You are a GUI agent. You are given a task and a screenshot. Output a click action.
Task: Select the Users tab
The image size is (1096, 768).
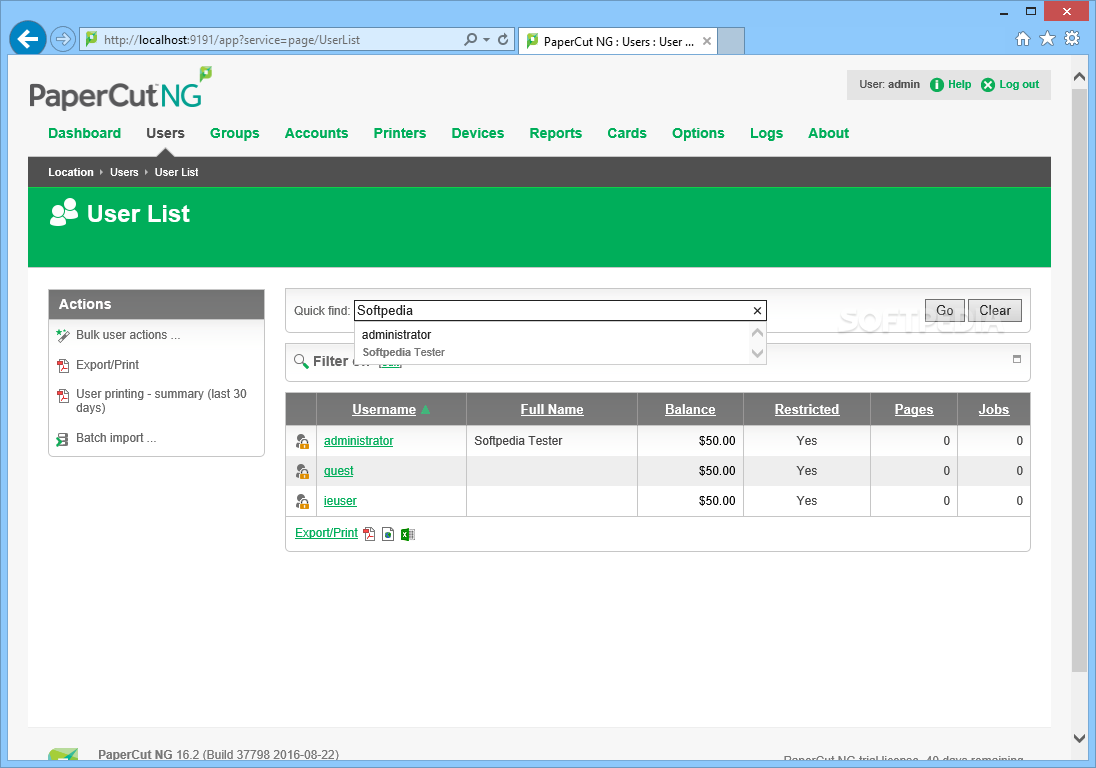(x=166, y=133)
